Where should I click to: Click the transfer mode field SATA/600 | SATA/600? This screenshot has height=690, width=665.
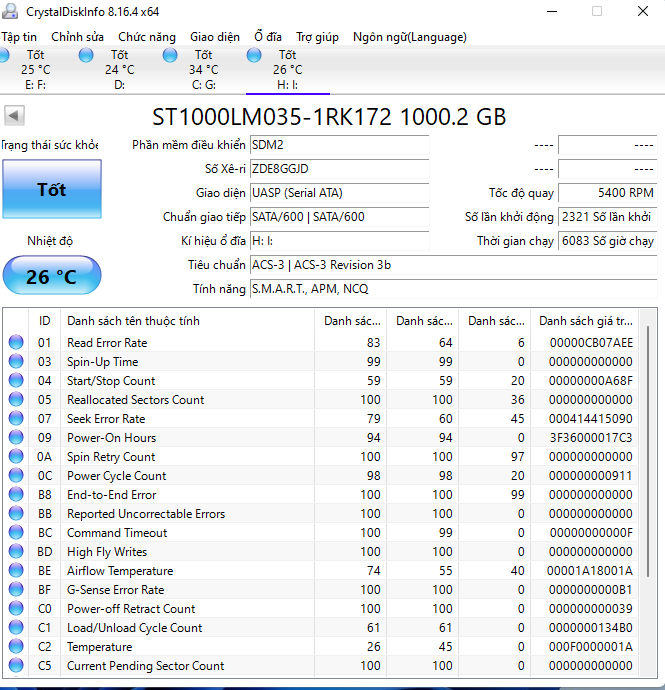tap(339, 217)
